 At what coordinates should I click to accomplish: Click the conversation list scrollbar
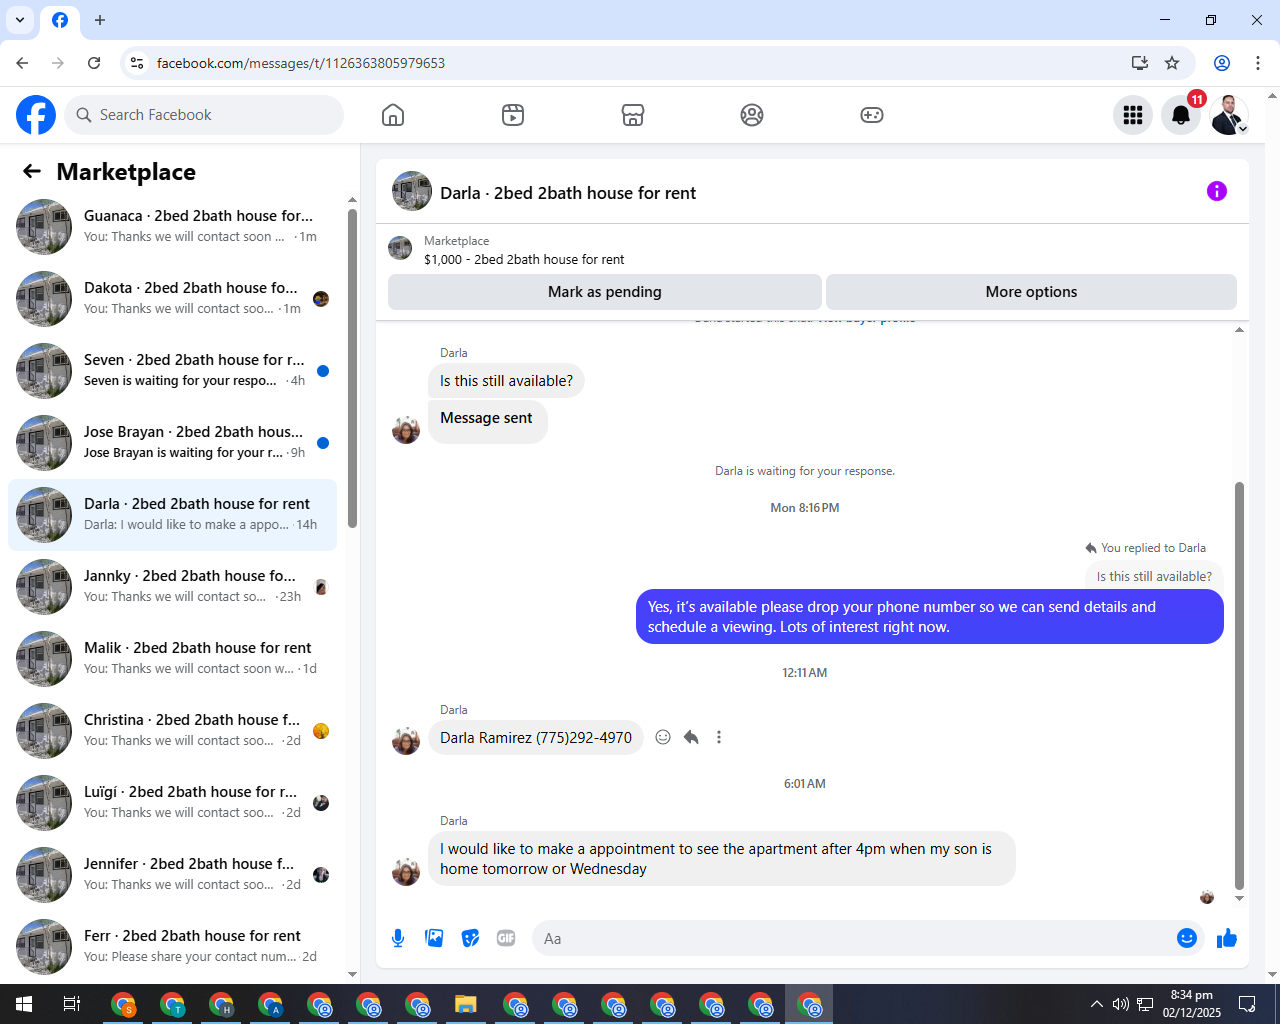coord(352,368)
